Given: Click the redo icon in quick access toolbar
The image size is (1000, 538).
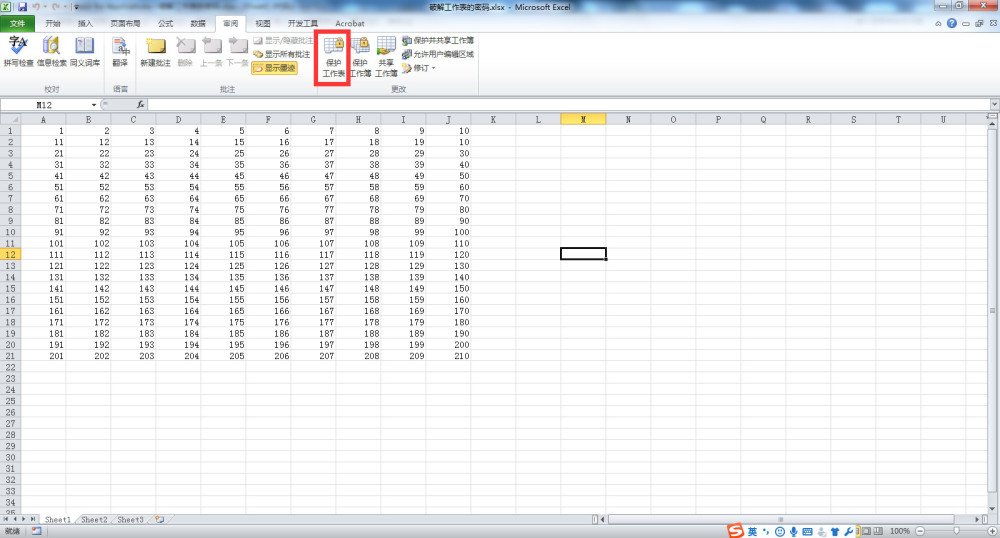Looking at the screenshot, I should coord(57,7).
